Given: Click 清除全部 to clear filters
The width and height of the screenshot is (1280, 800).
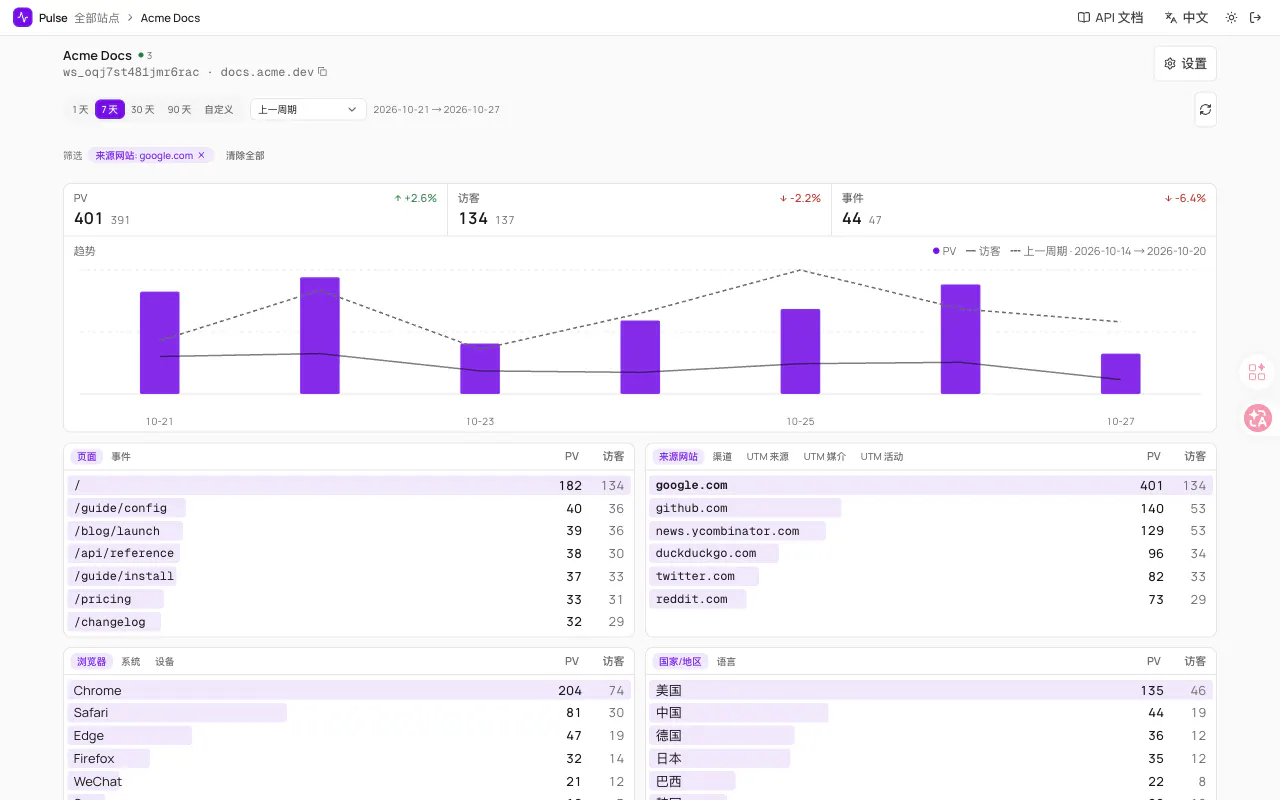Looking at the screenshot, I should 245,155.
